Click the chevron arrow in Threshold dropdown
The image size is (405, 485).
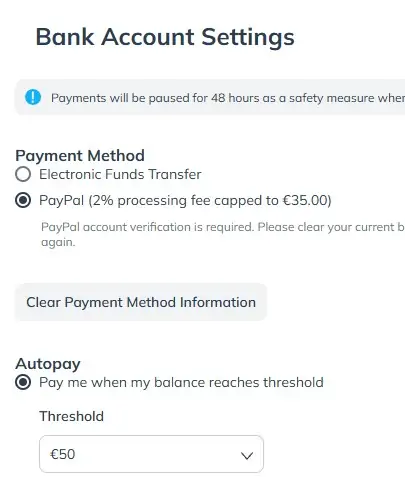(247, 455)
